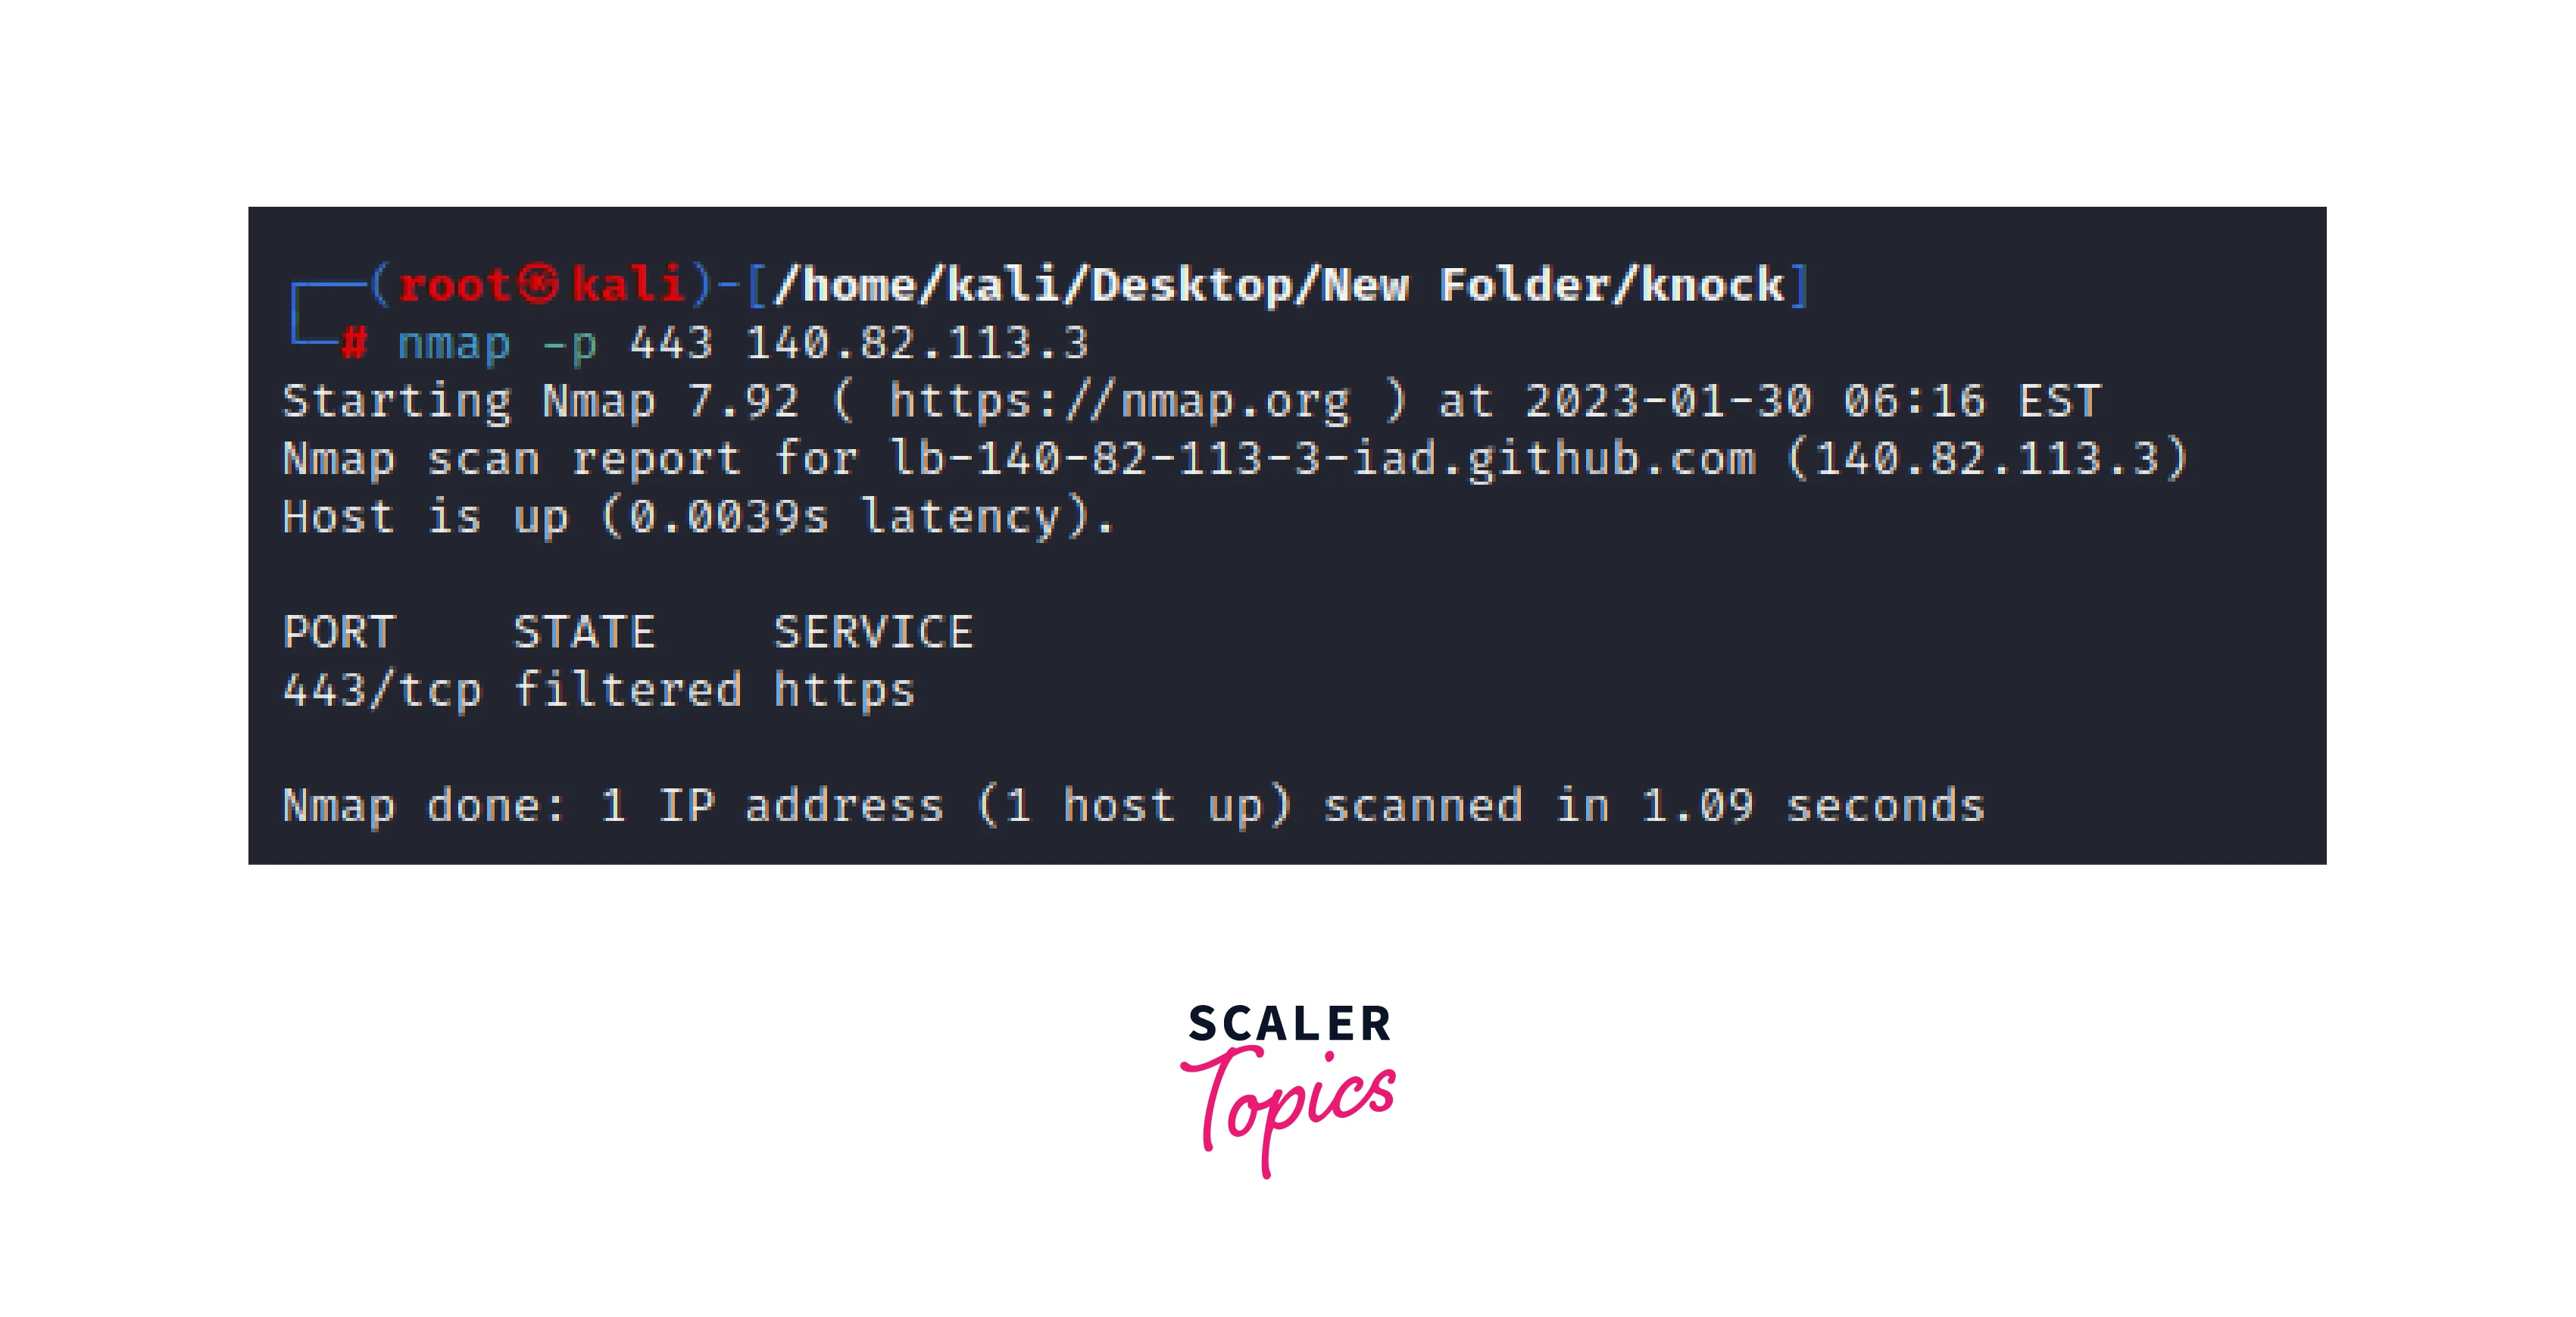Click the /home/kali/Desktop/New Folder/knock path
Image resolution: width=2576 pixels, height=1317 pixels.
(x=1279, y=285)
